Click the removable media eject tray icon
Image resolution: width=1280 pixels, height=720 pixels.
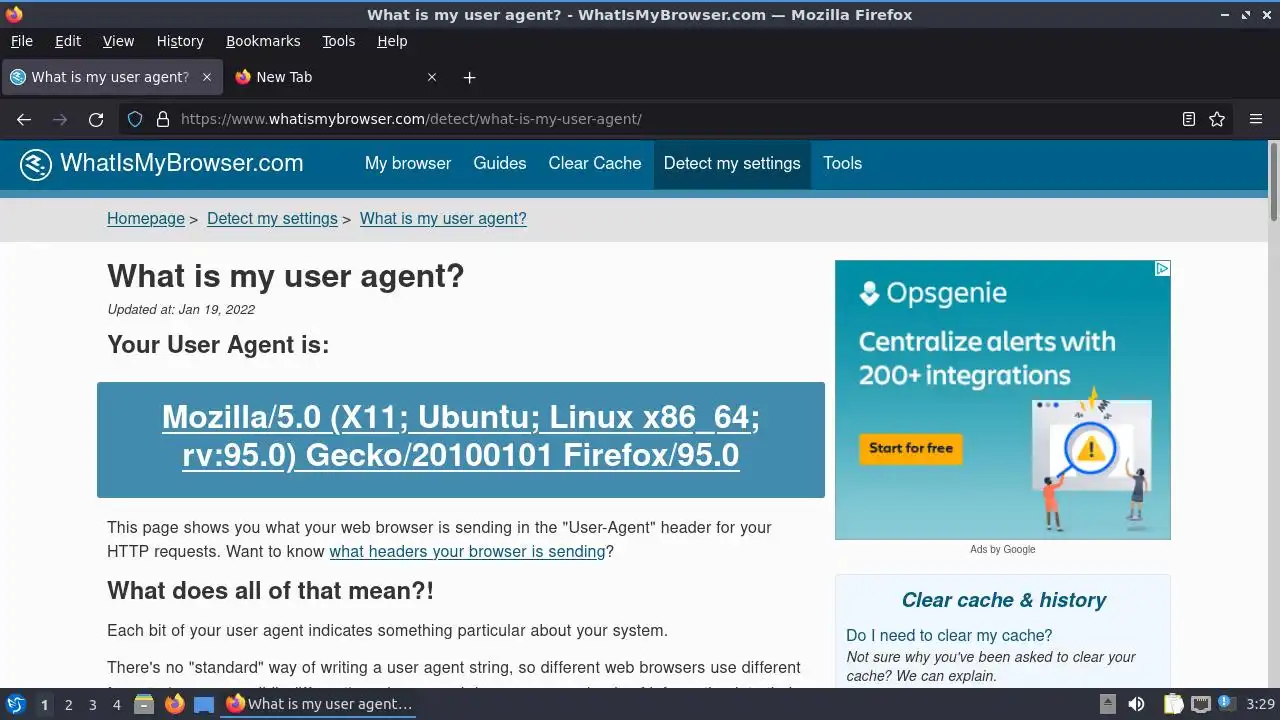[x=1107, y=704]
